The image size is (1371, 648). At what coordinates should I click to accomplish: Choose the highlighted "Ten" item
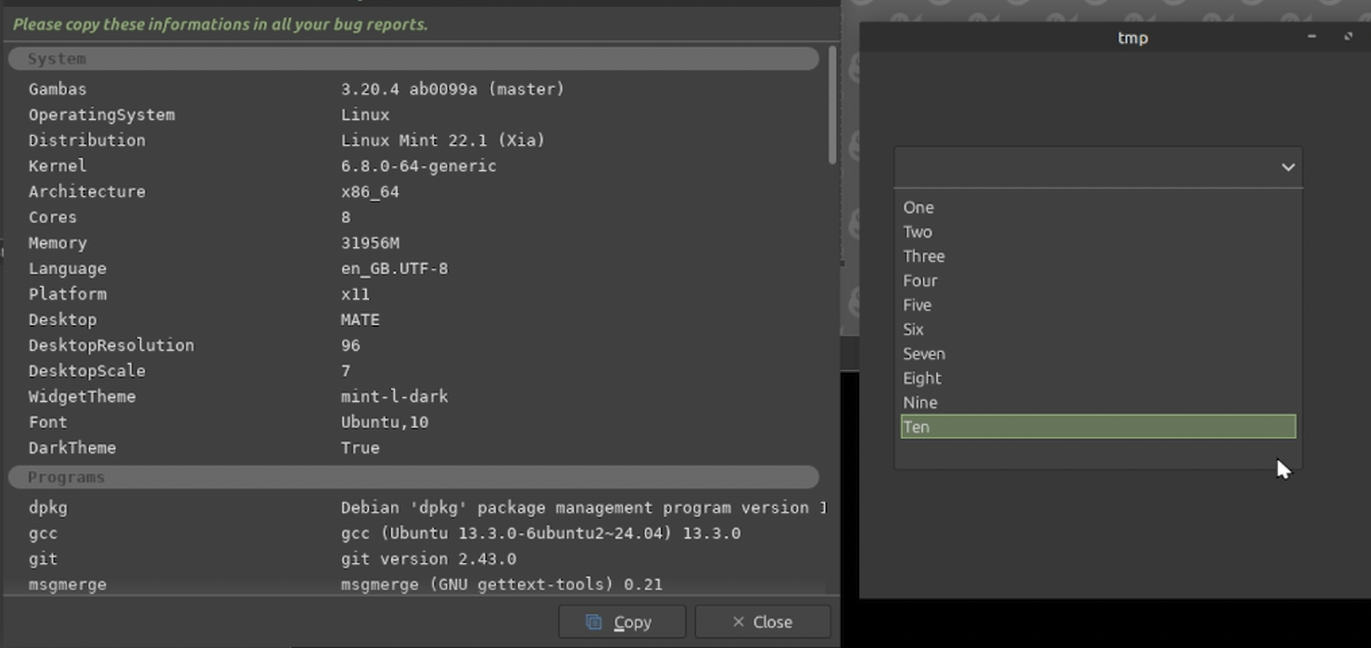point(1097,427)
